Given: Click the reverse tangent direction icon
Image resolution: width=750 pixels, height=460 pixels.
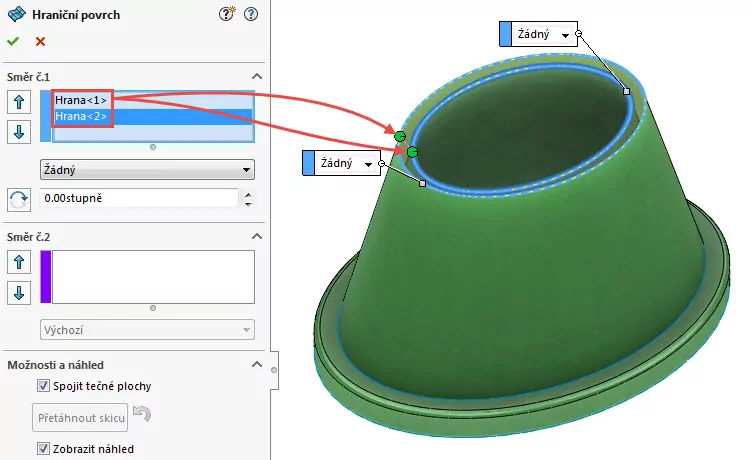Looking at the screenshot, I should coord(19,200).
